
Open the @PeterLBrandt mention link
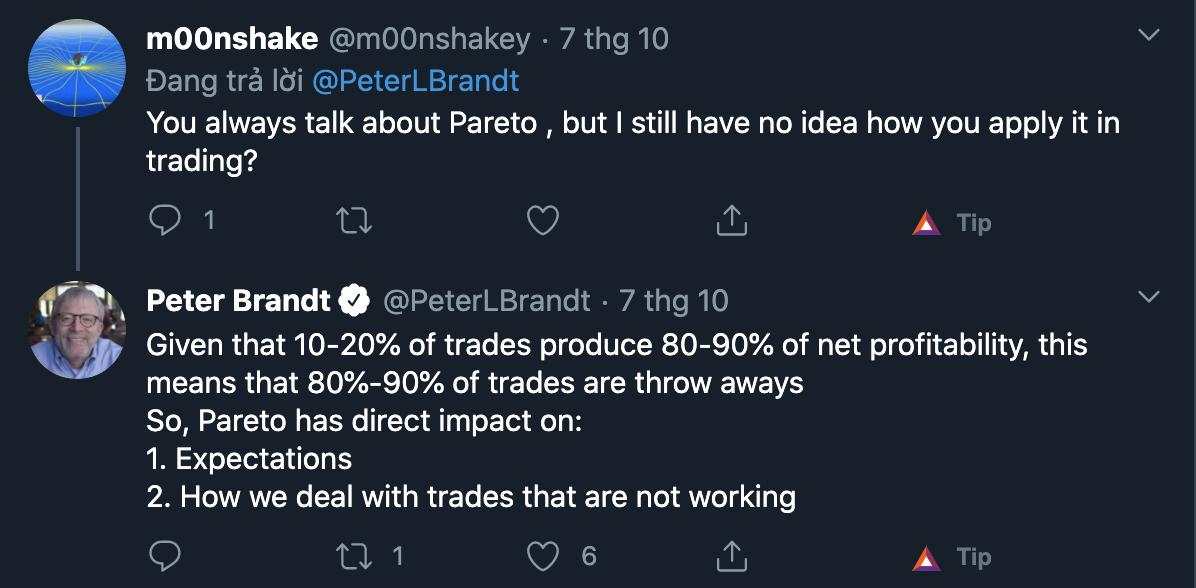[x=416, y=80]
